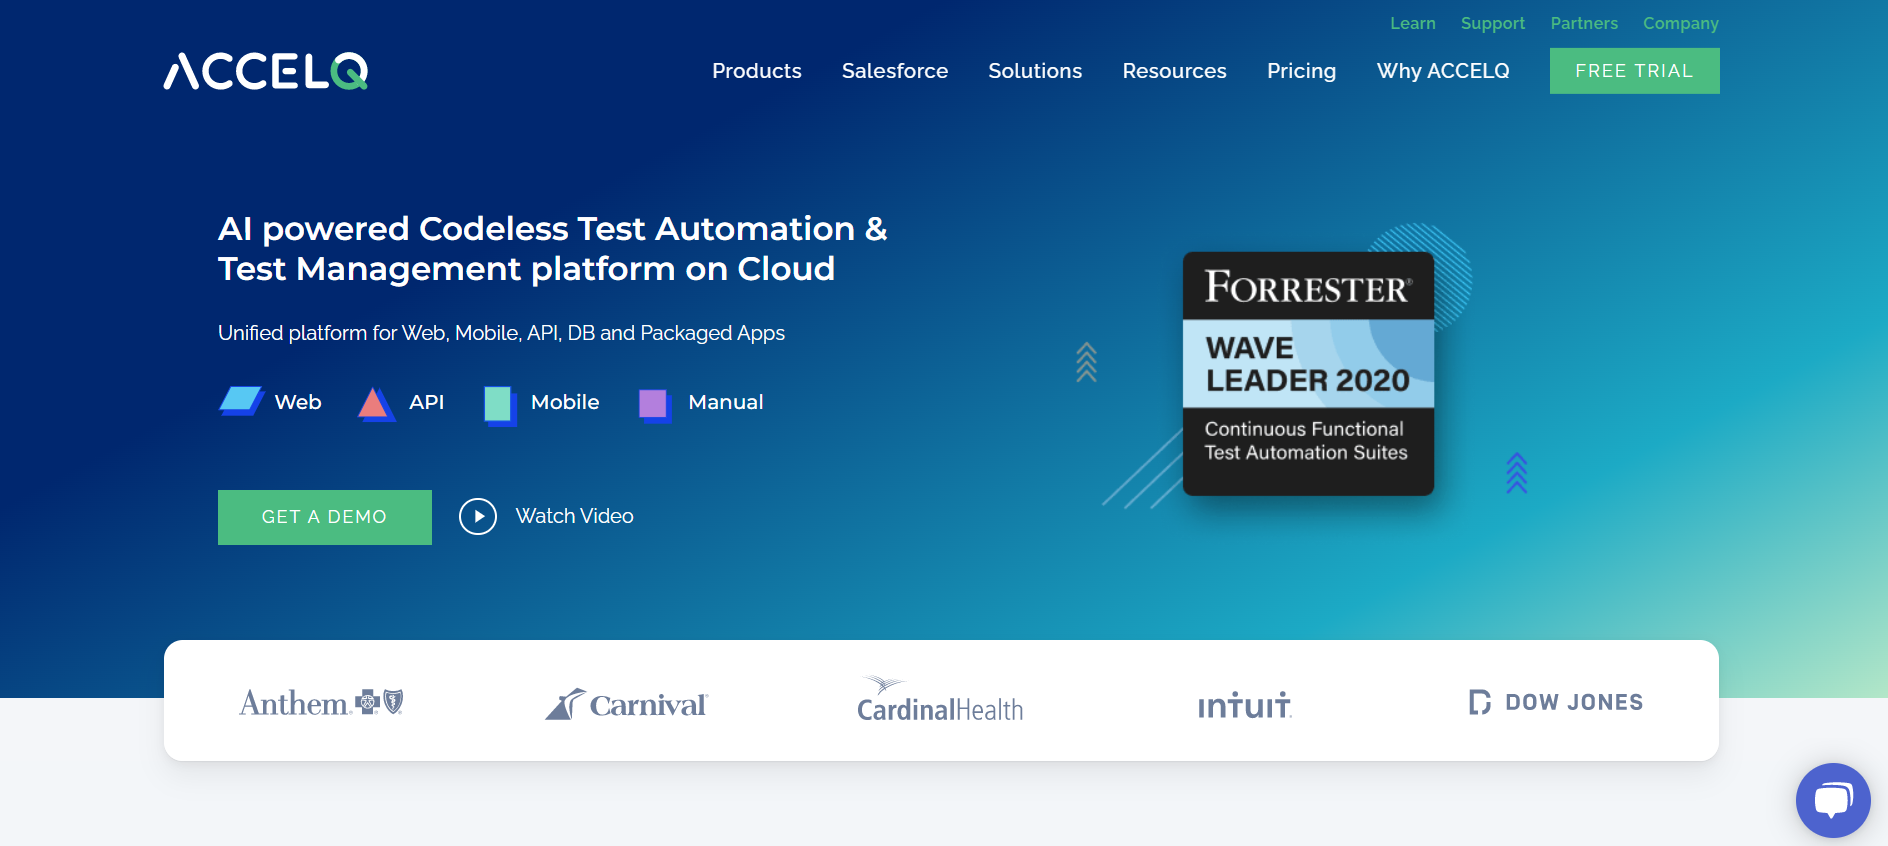Viewport: 1888px width, 846px height.
Task: Click the Mobile product icon
Action: (500, 405)
